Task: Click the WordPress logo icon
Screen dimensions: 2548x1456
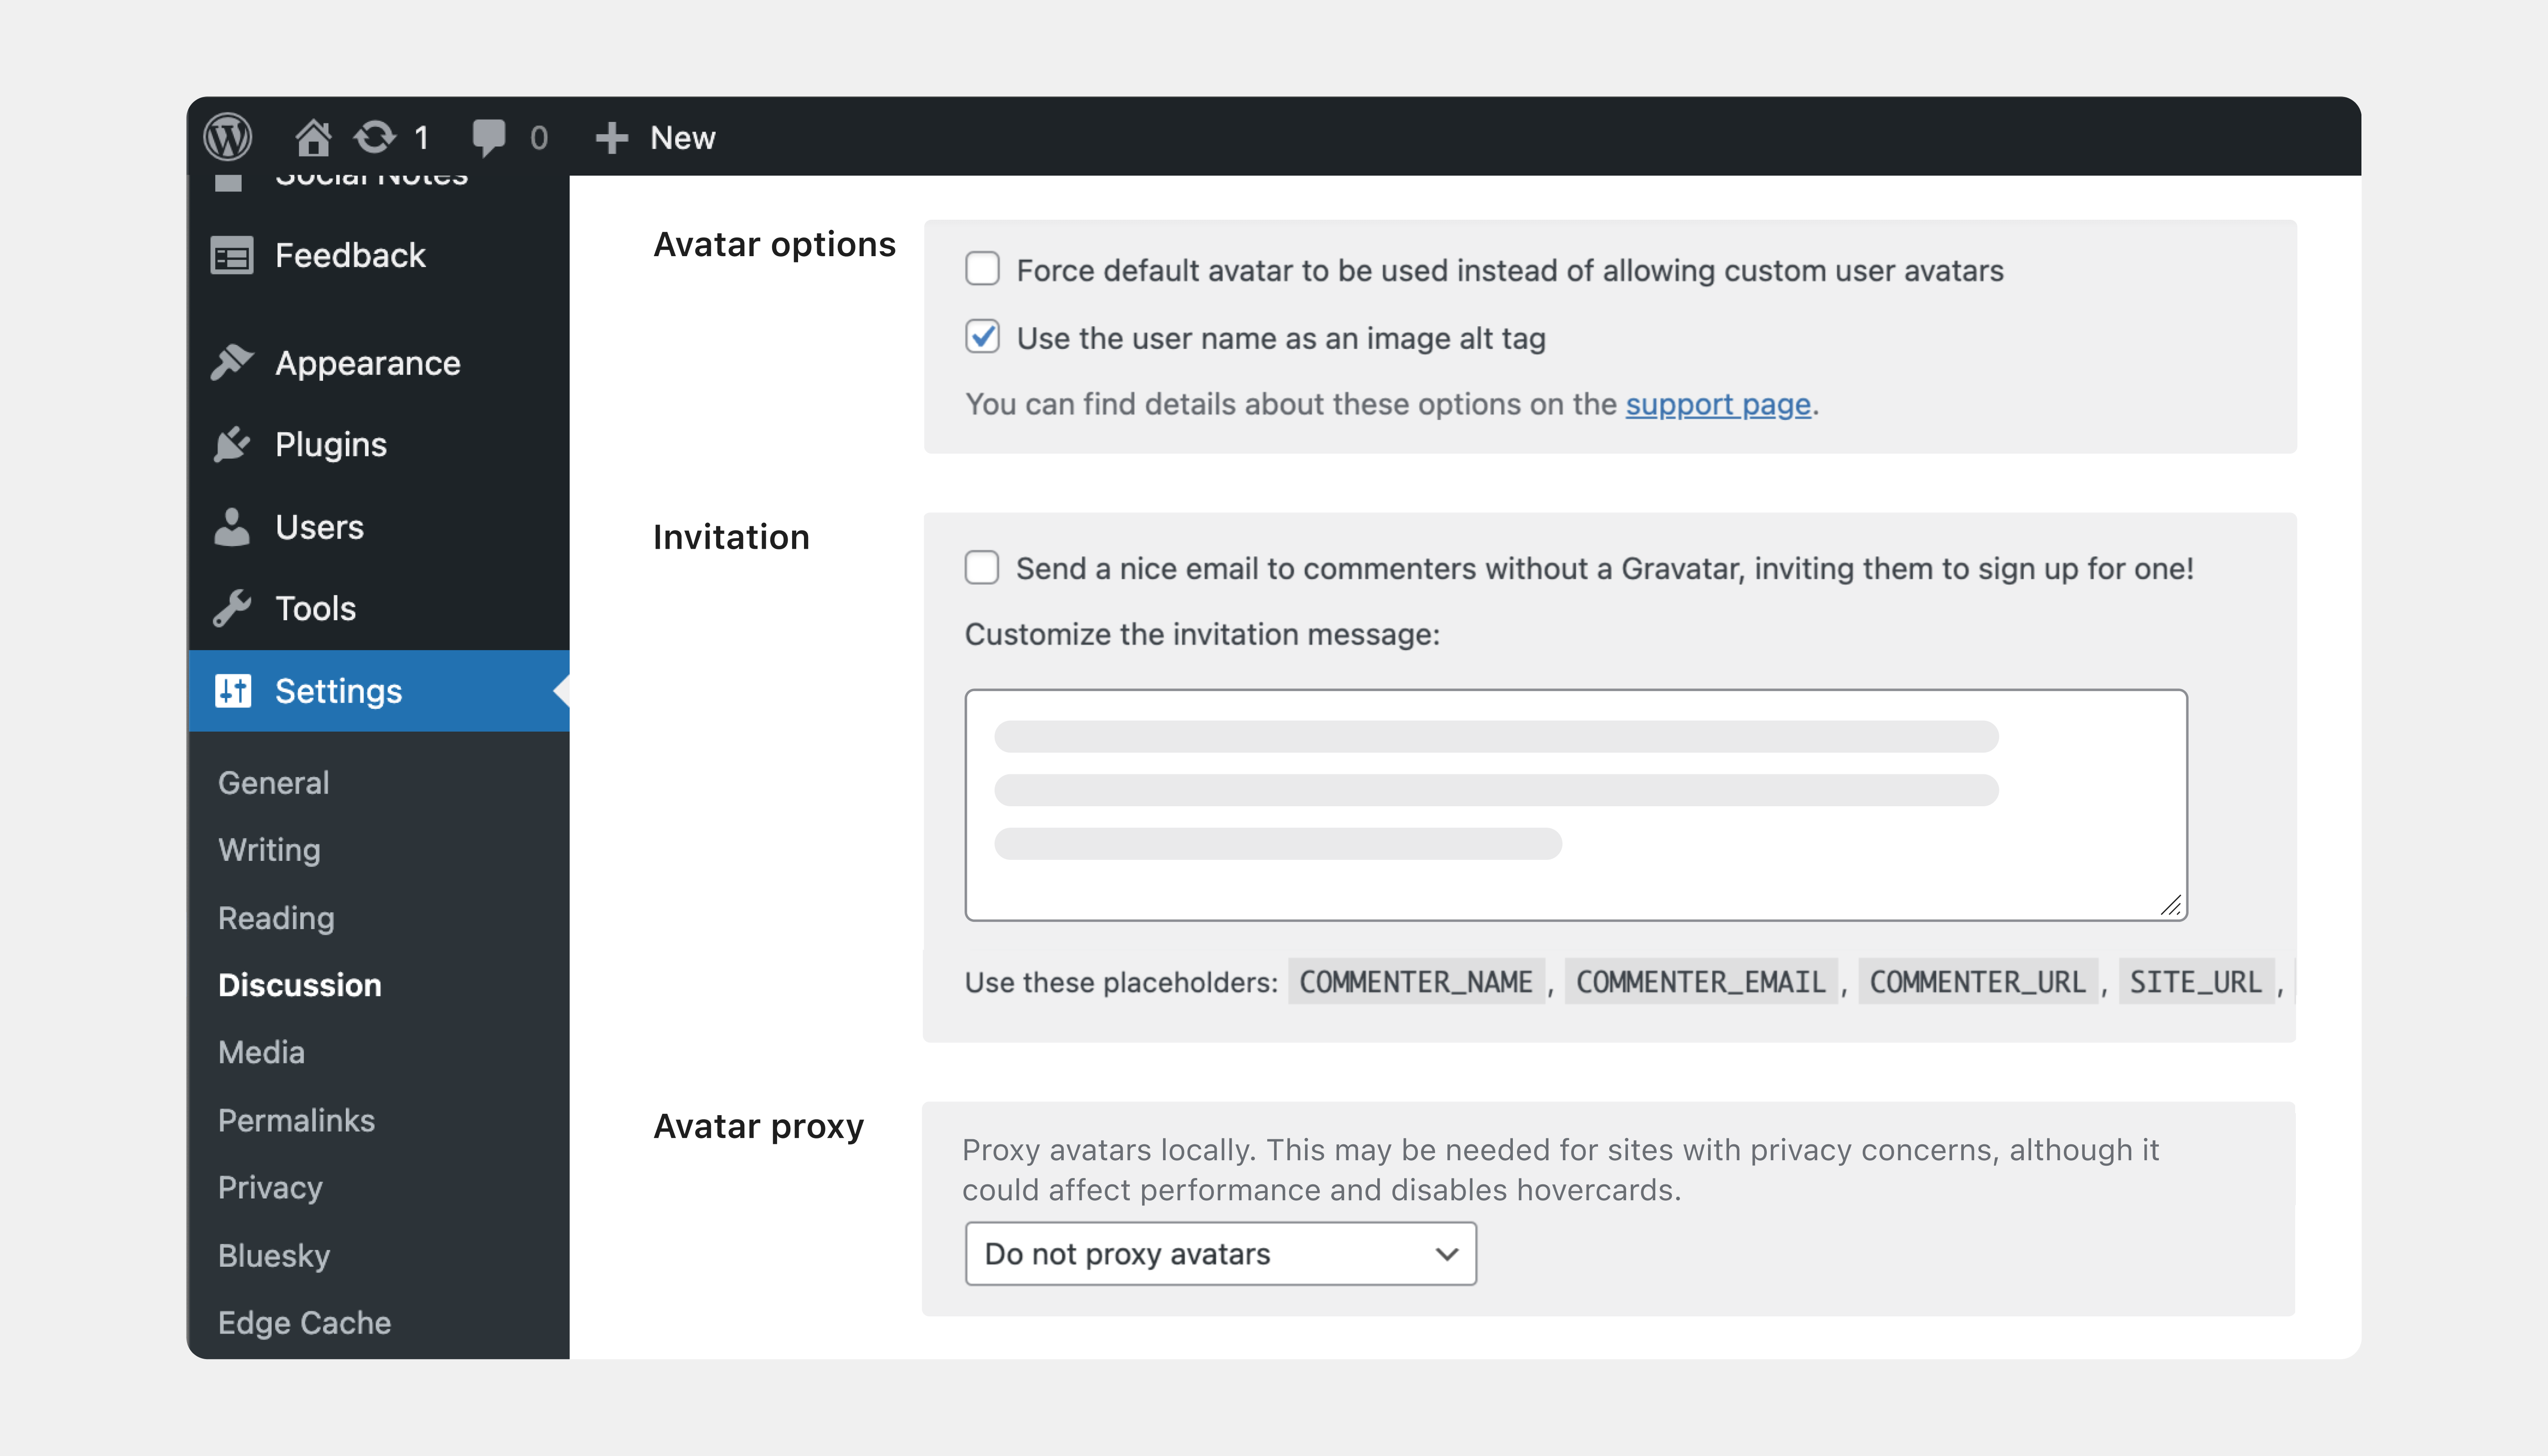Action: 228,137
